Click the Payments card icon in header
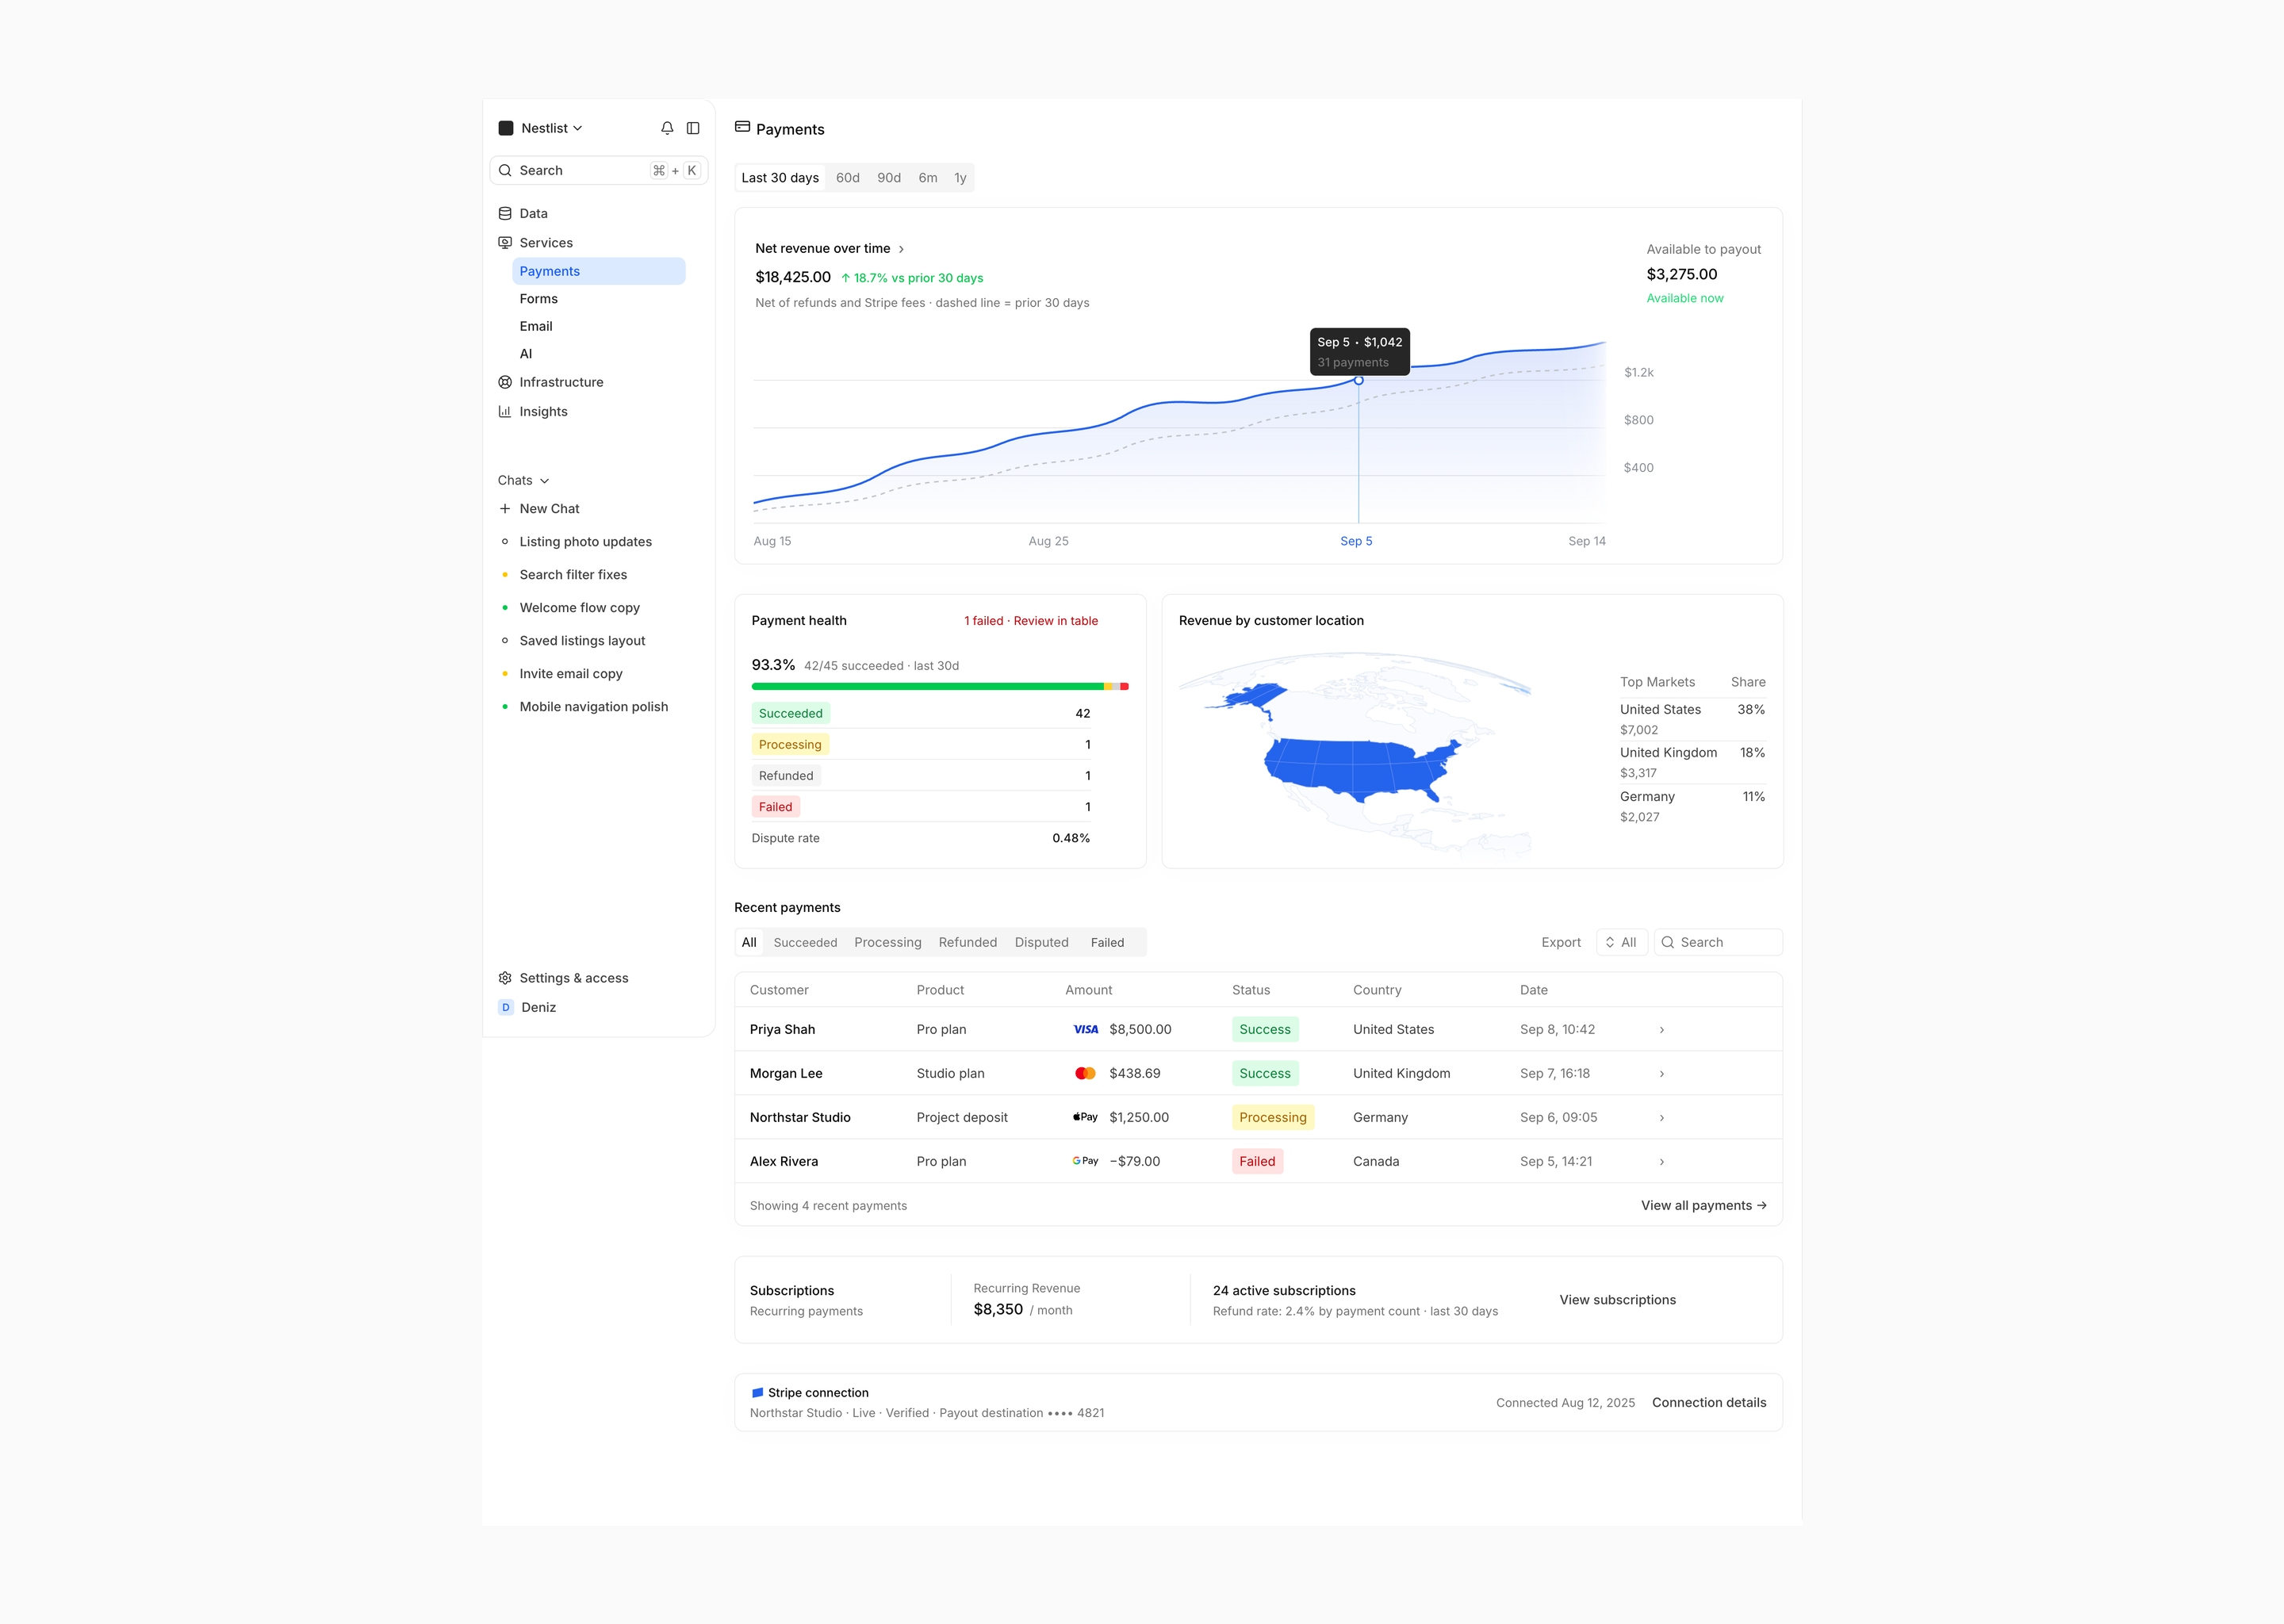The height and width of the screenshot is (1624, 2284). pos(742,127)
